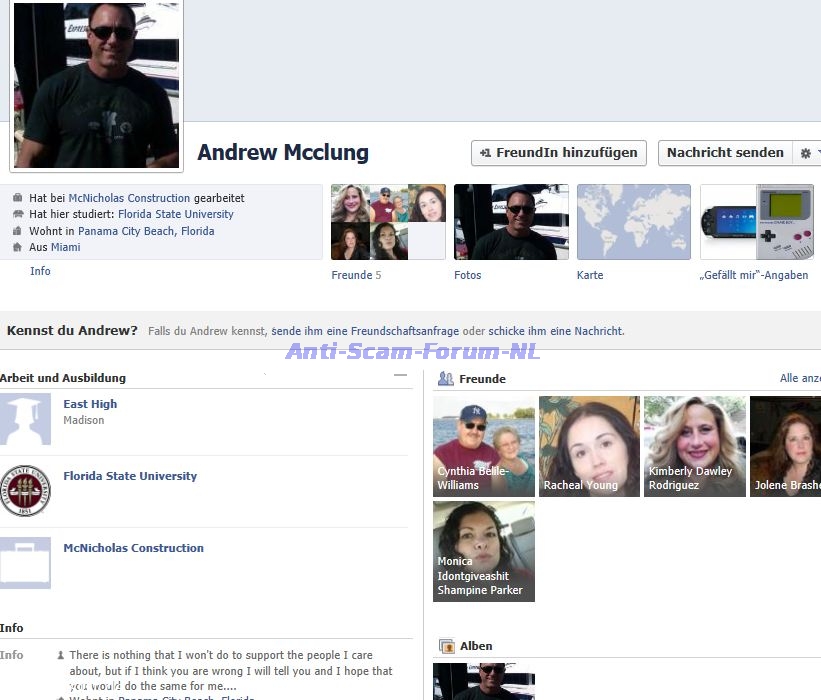This screenshot has height=700, width=821.
Task: Open the Gefällt mir game console tile
Action: (x=757, y=222)
